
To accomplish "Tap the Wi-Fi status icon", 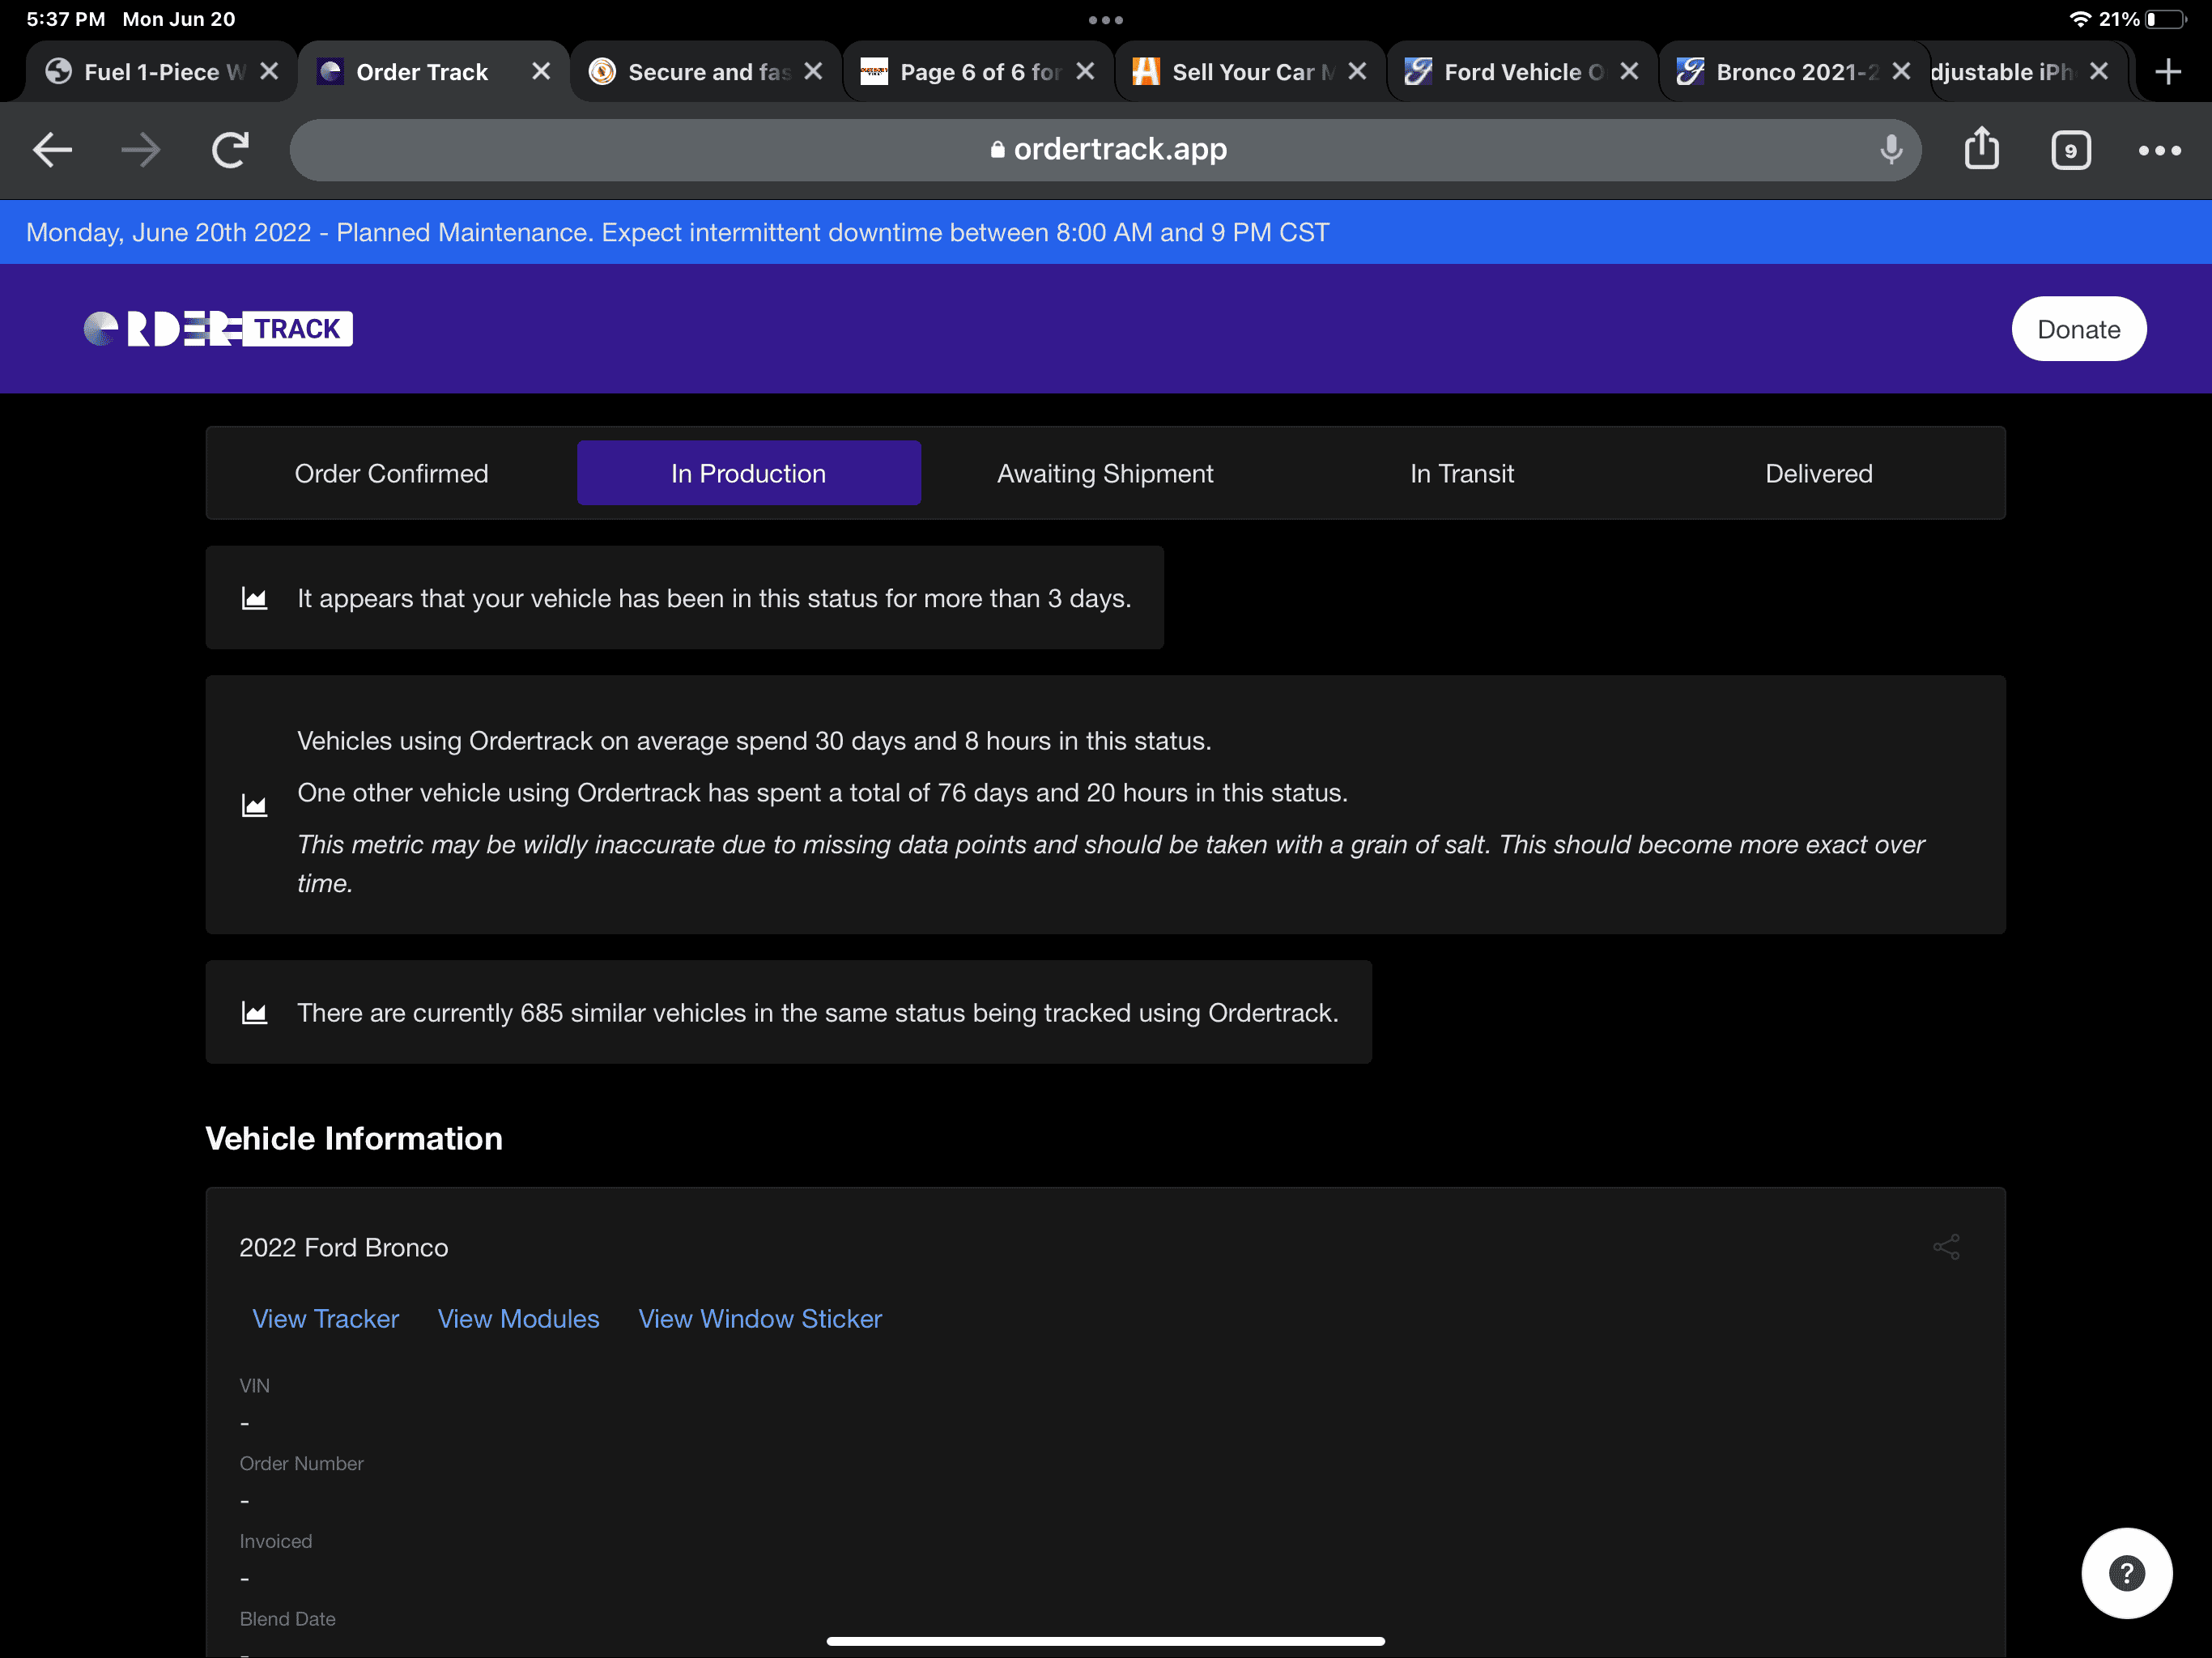I will coord(2079,19).
